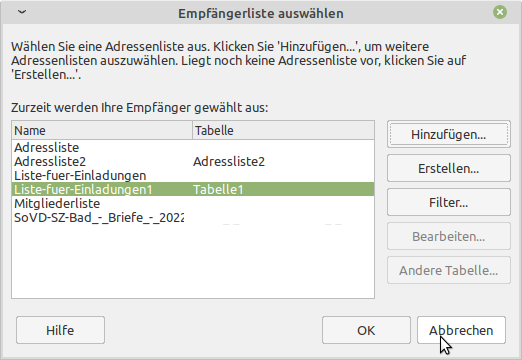Select the Mitgliederliste entry

pos(193,203)
